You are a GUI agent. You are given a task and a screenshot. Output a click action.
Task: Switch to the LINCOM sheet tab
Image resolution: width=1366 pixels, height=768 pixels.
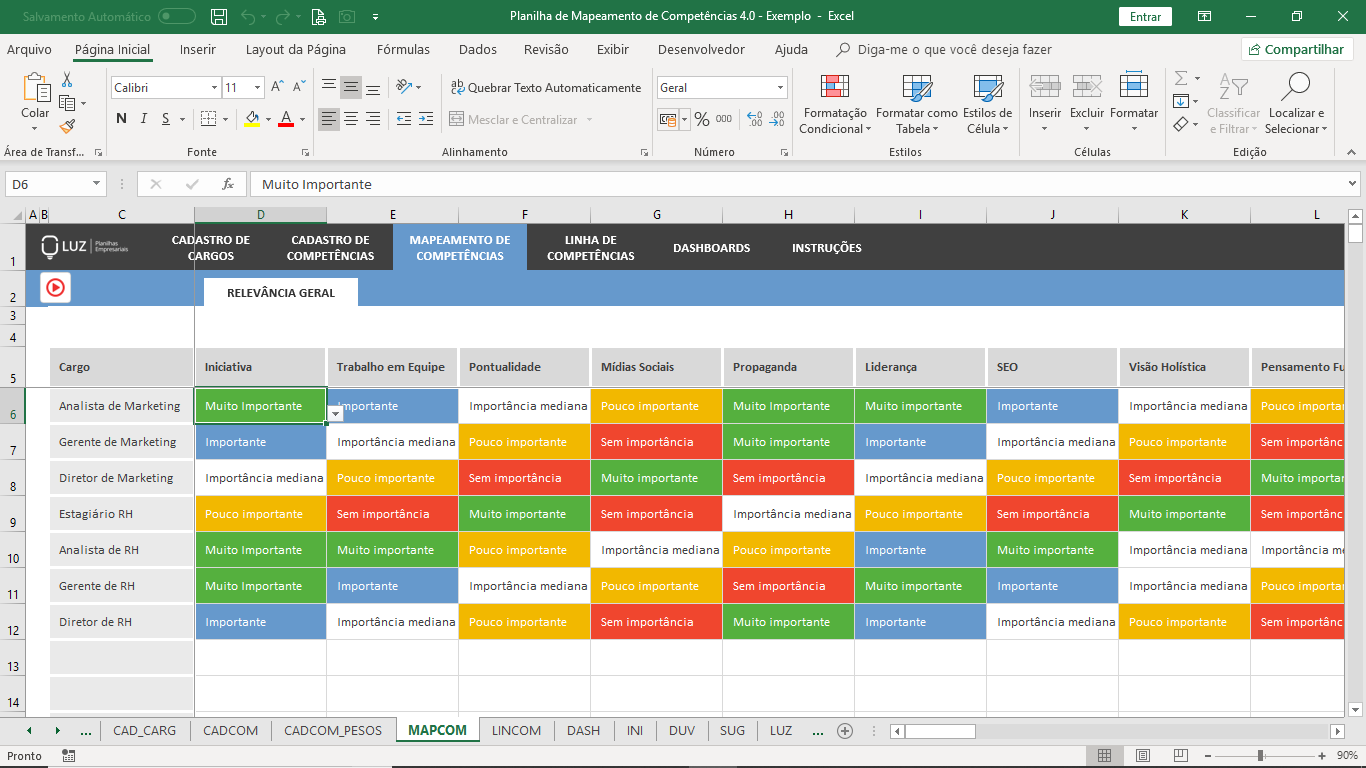[x=516, y=730]
